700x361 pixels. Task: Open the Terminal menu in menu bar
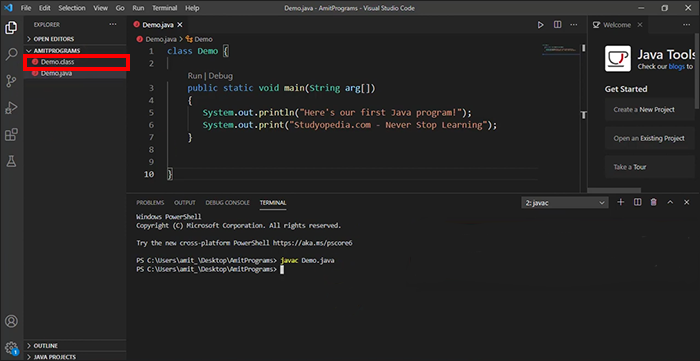coord(164,8)
